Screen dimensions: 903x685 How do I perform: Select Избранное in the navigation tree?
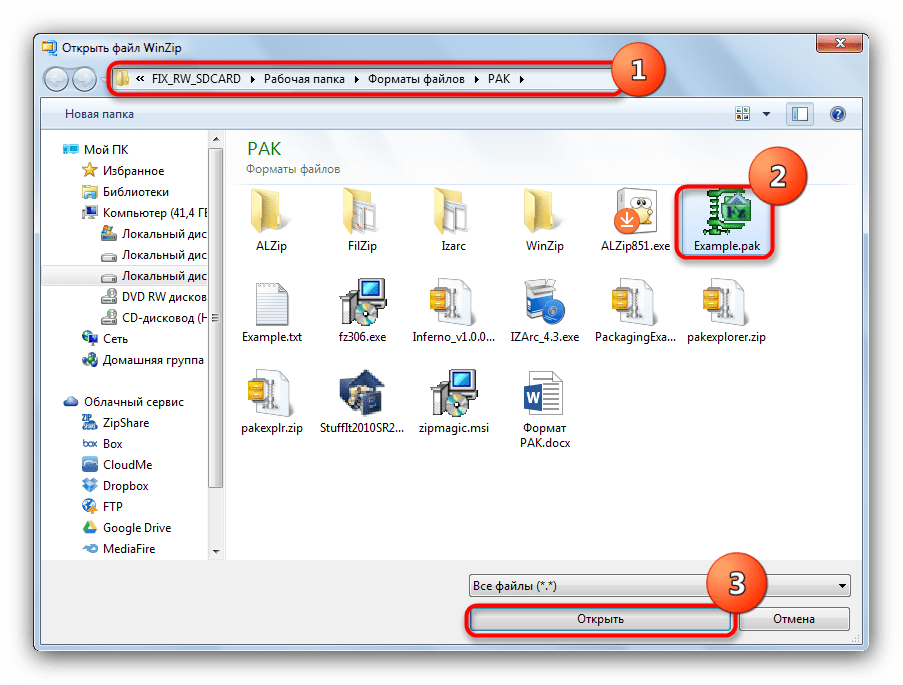pyautogui.click(x=123, y=171)
